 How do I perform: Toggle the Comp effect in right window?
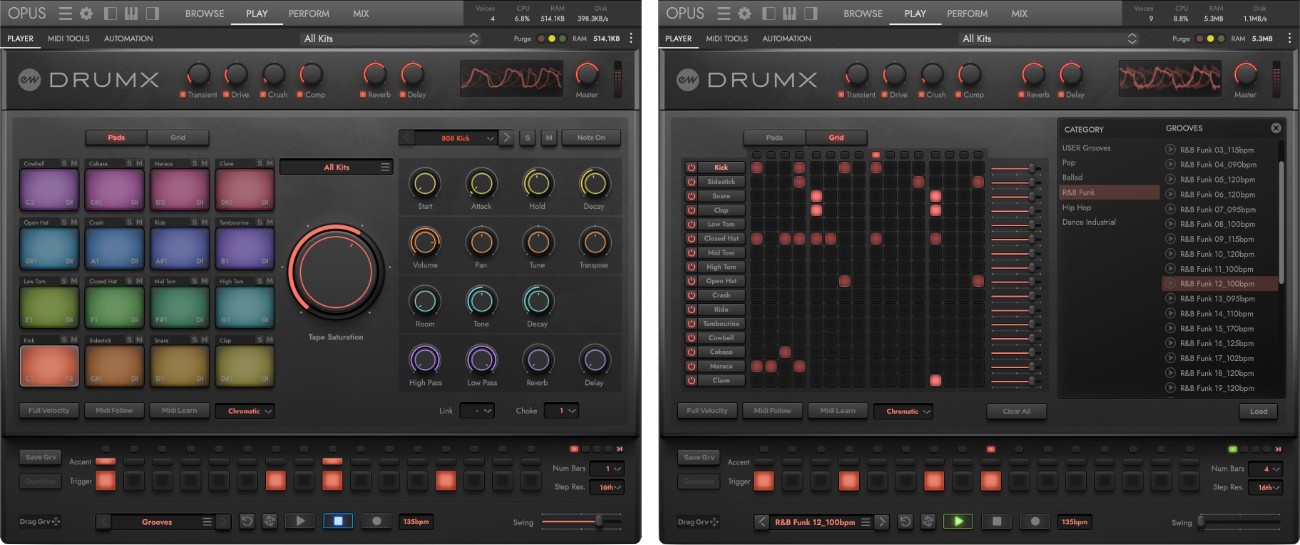958,95
